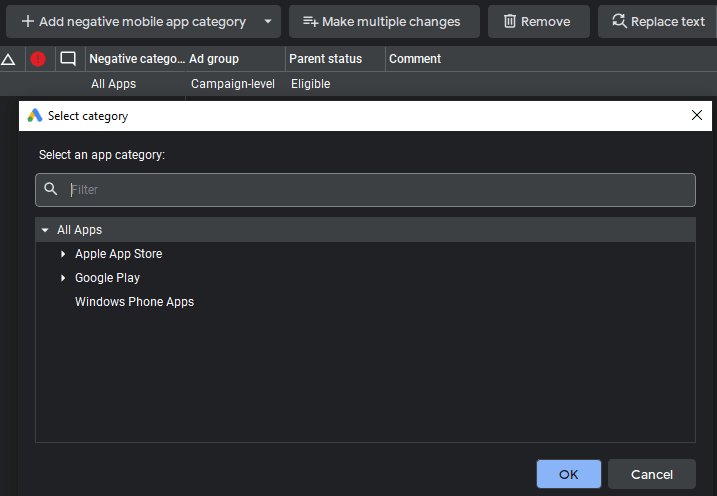
Task: Open Replace text tool
Action: tap(658, 21)
